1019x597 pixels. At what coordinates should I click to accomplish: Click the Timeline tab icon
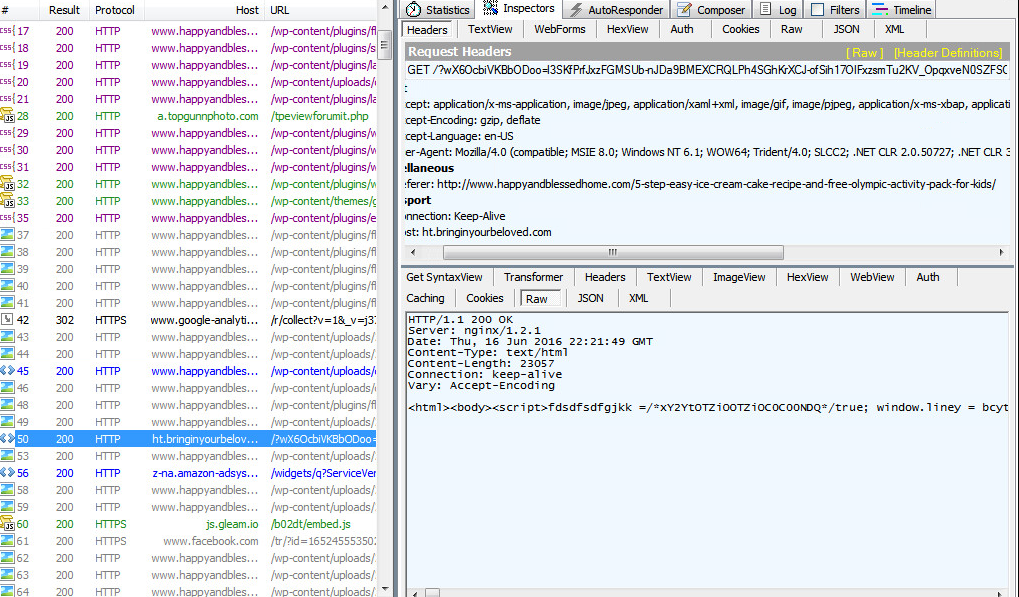point(879,10)
